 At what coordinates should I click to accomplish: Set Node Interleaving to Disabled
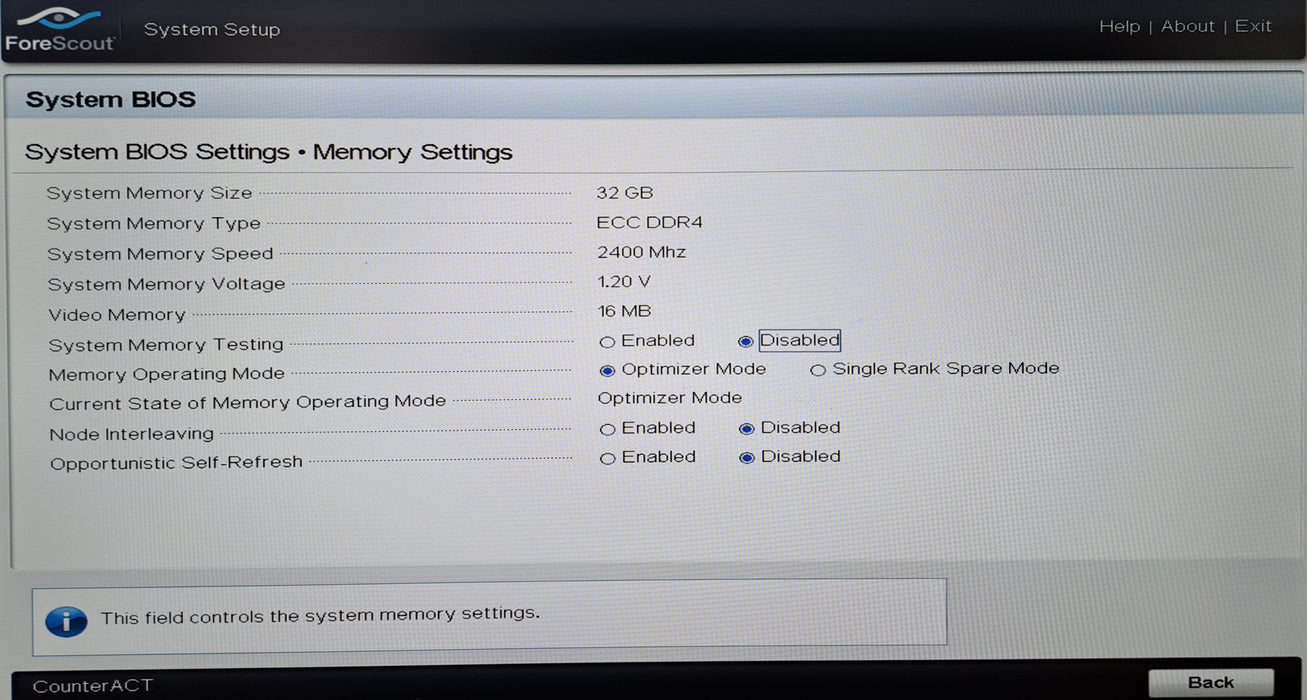pos(746,429)
